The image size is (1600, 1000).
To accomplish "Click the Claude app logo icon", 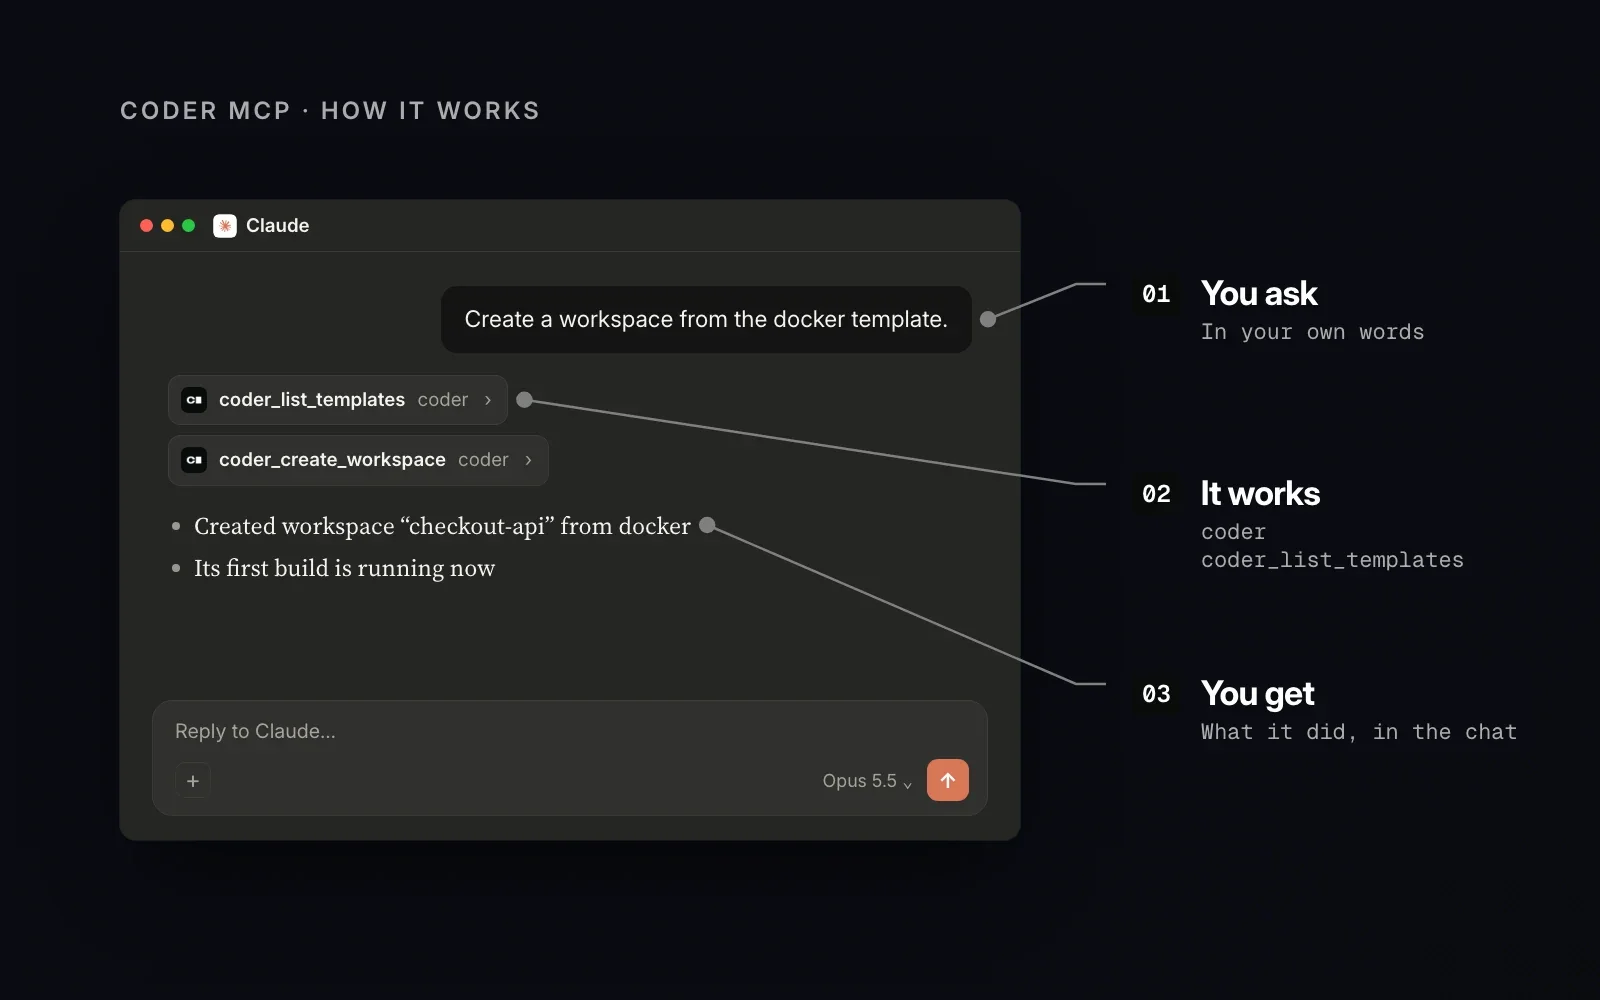I will pyautogui.click(x=225, y=226).
